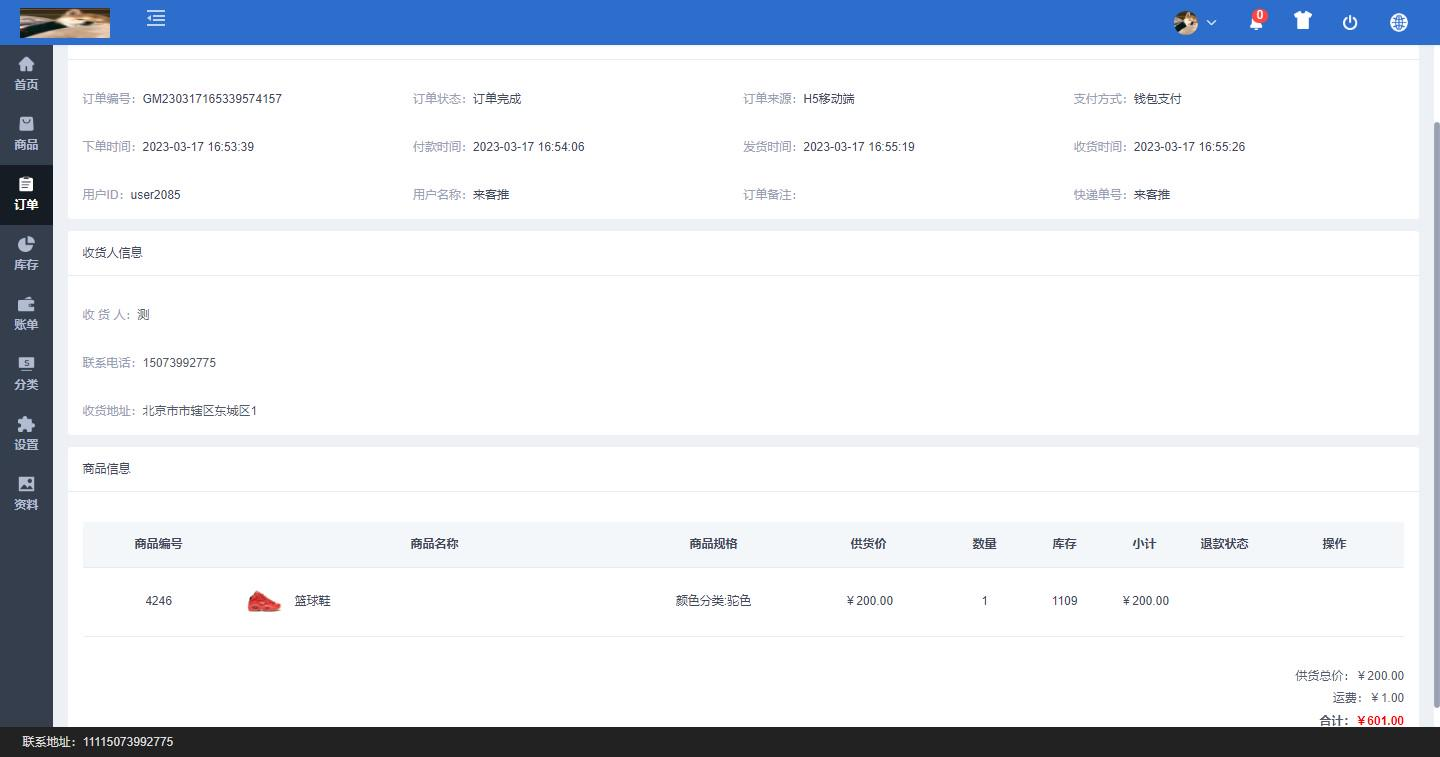
Task: Click the user ID user2085
Action: point(156,195)
